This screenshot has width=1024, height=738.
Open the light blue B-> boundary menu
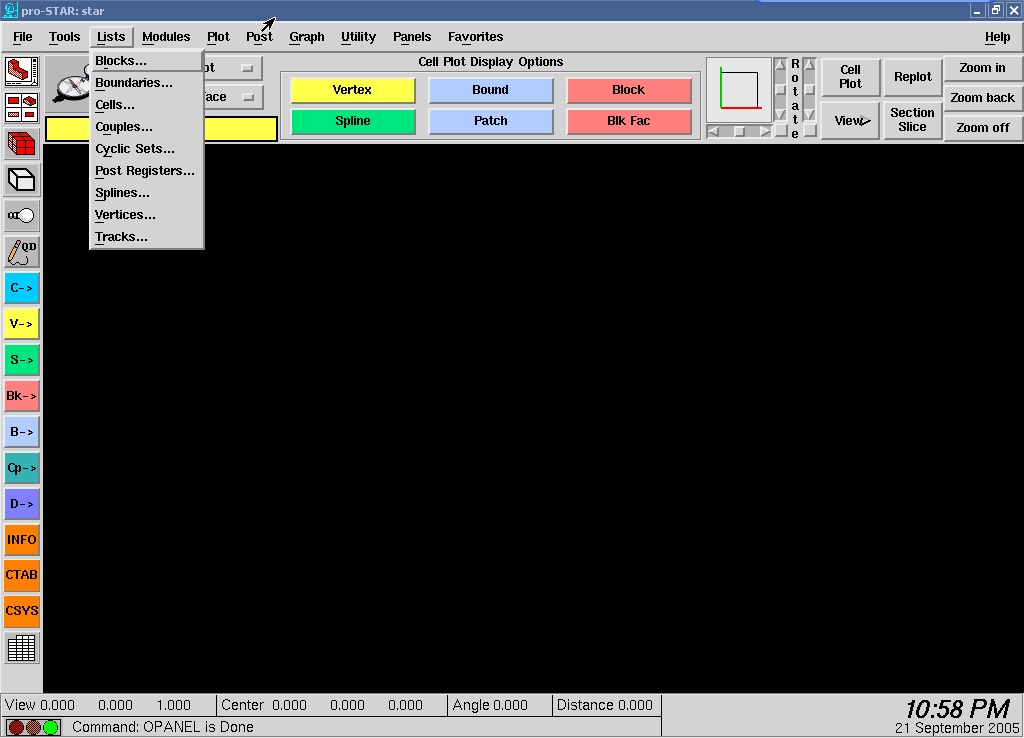(22, 432)
